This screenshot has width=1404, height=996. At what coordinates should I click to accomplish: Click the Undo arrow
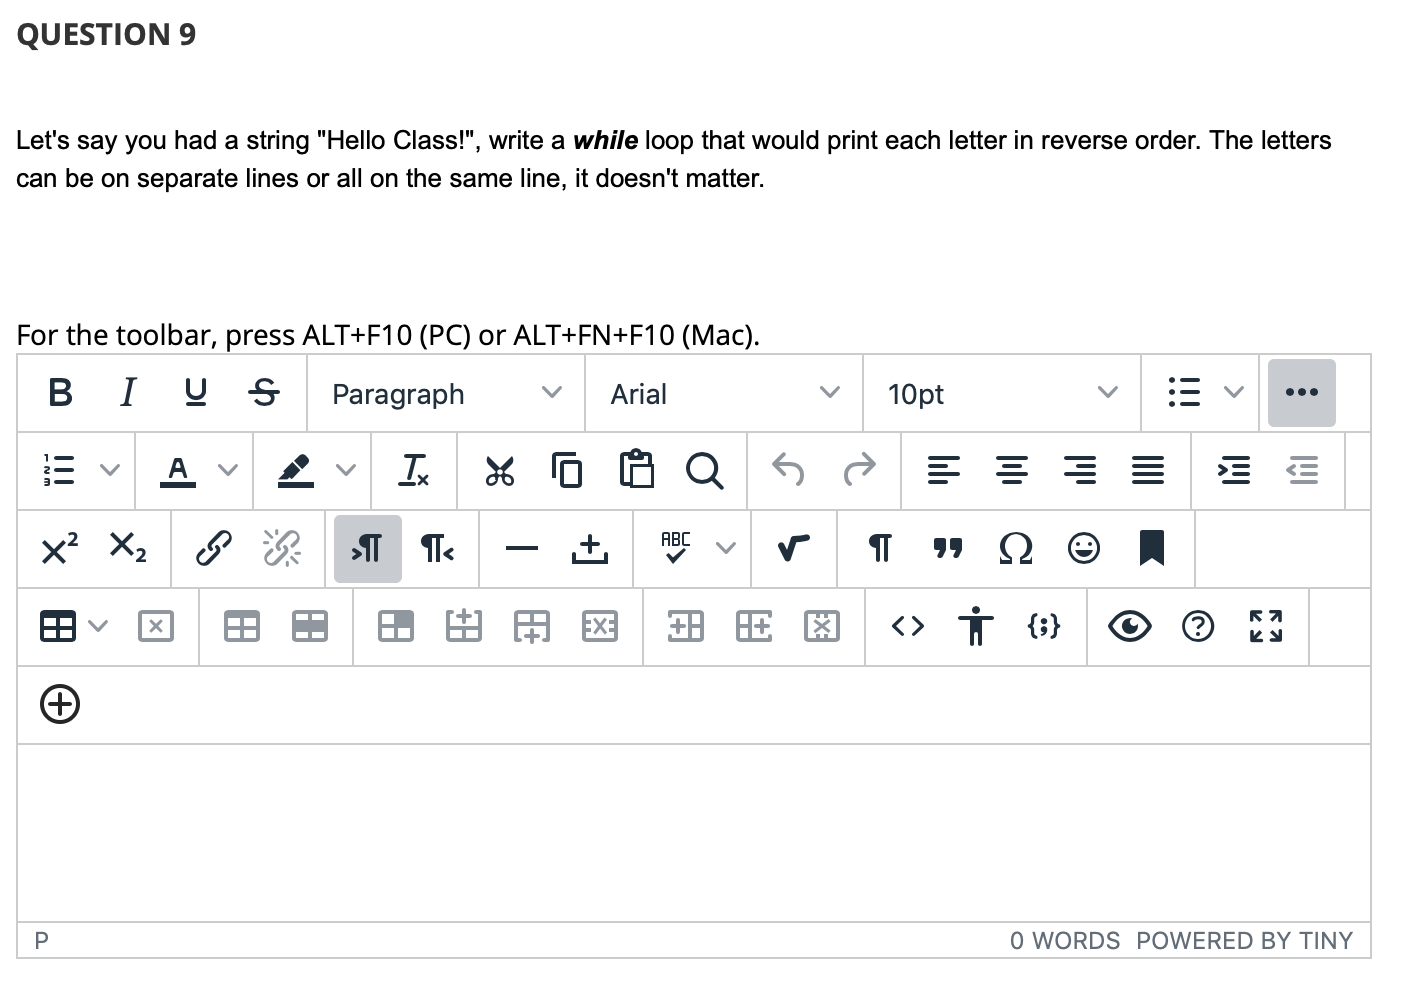(x=788, y=470)
